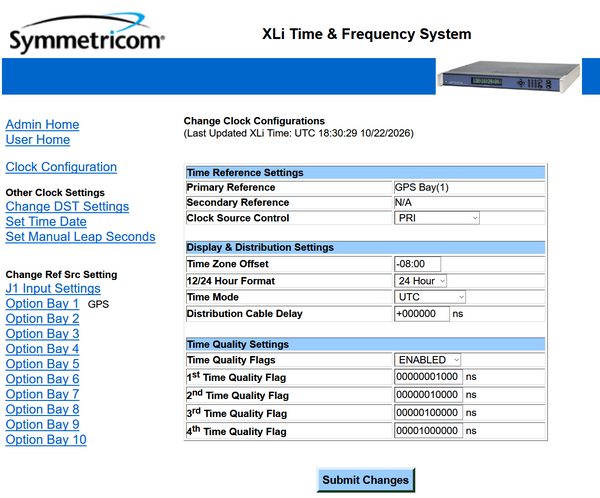
Task: Click the 1st Time Quality Flag field
Action: (428, 377)
